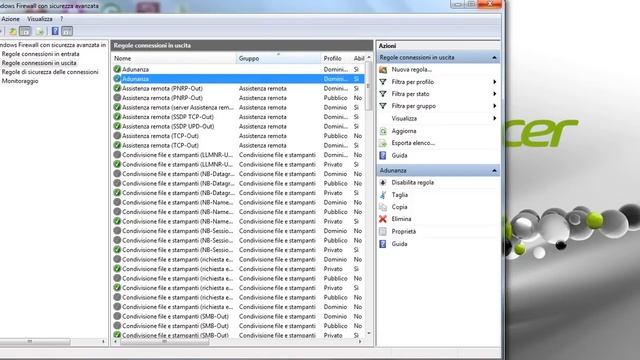Click the up-folder toolbar icon
Viewport: 640px width, 360px height.
point(13,31)
